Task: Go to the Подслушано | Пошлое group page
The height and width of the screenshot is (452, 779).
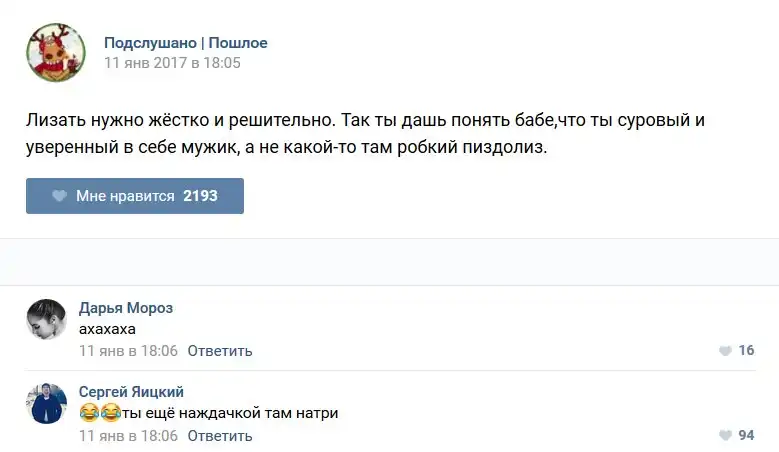Action: [186, 43]
